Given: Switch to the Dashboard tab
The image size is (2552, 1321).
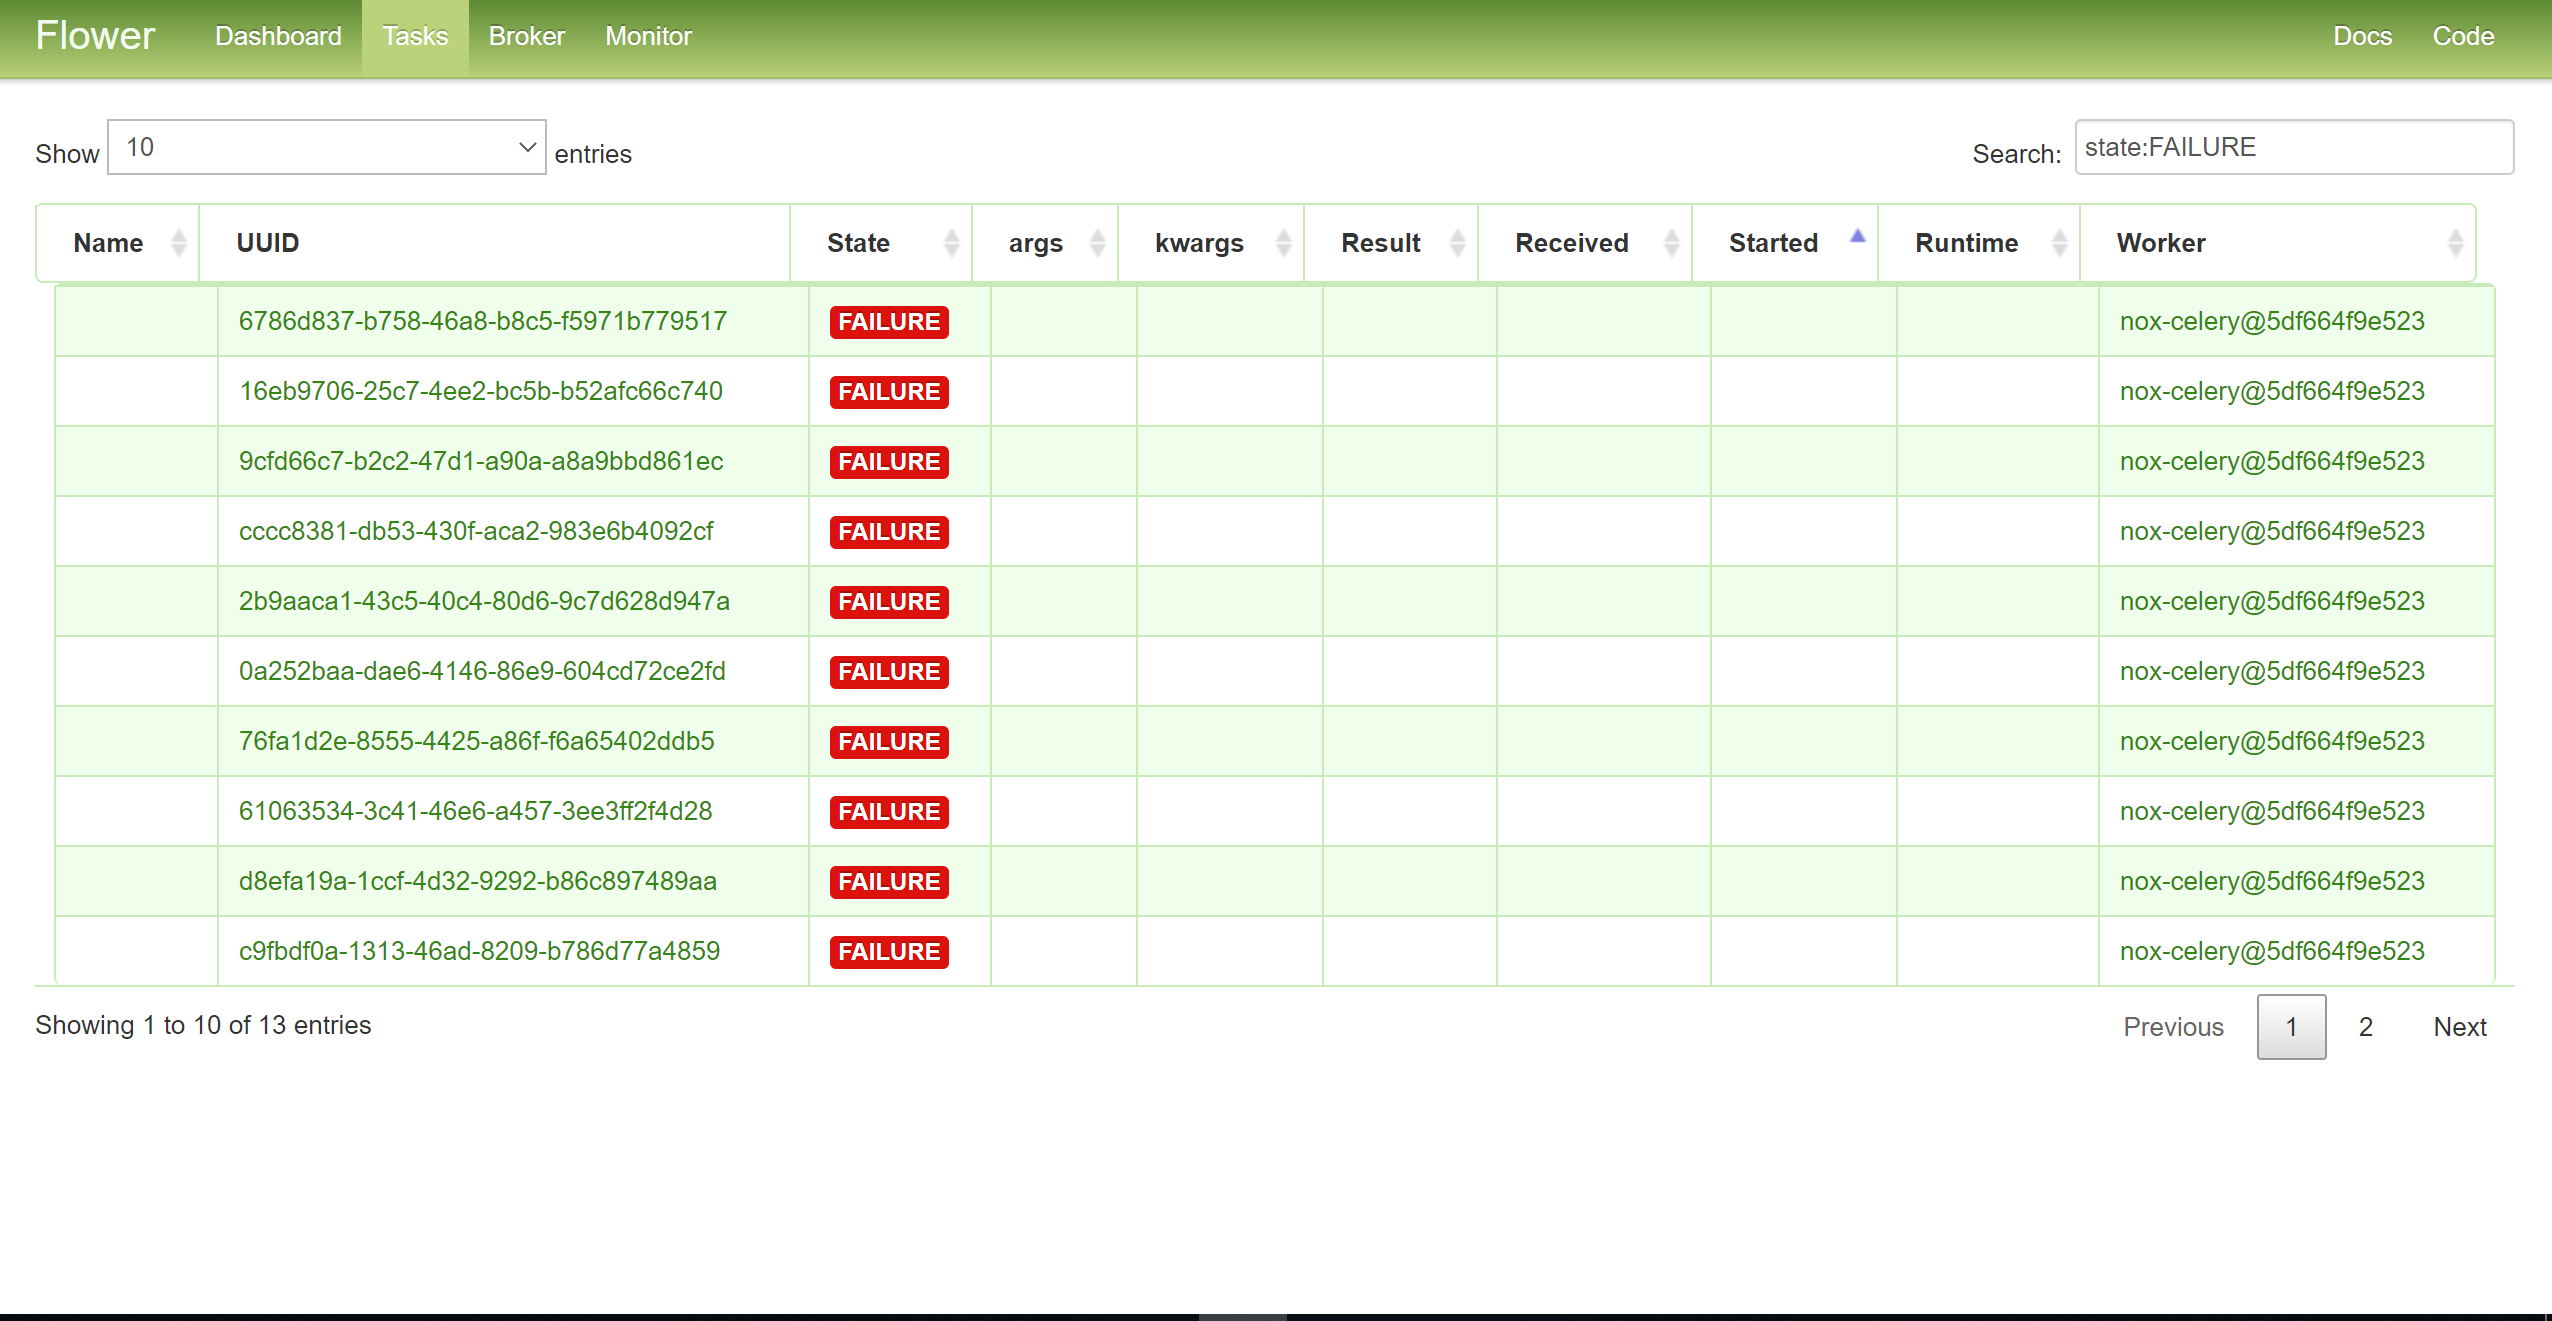Looking at the screenshot, I should (278, 36).
